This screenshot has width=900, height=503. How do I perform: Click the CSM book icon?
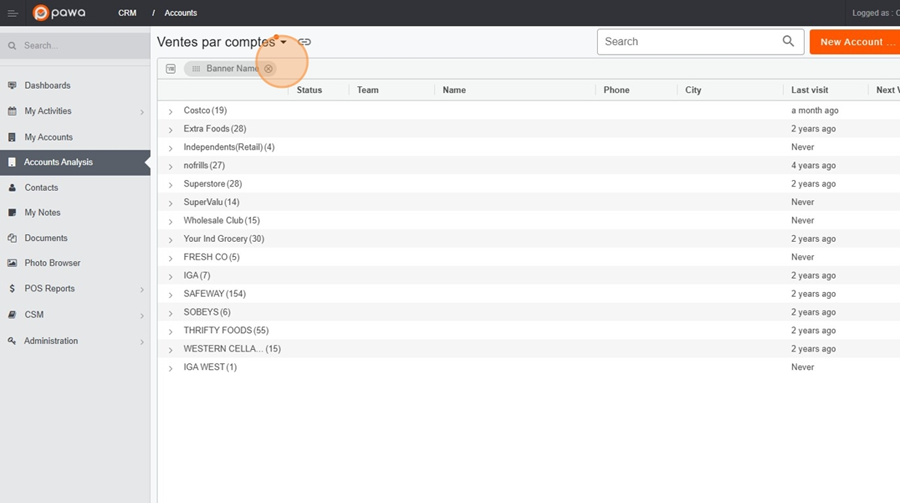[12, 314]
